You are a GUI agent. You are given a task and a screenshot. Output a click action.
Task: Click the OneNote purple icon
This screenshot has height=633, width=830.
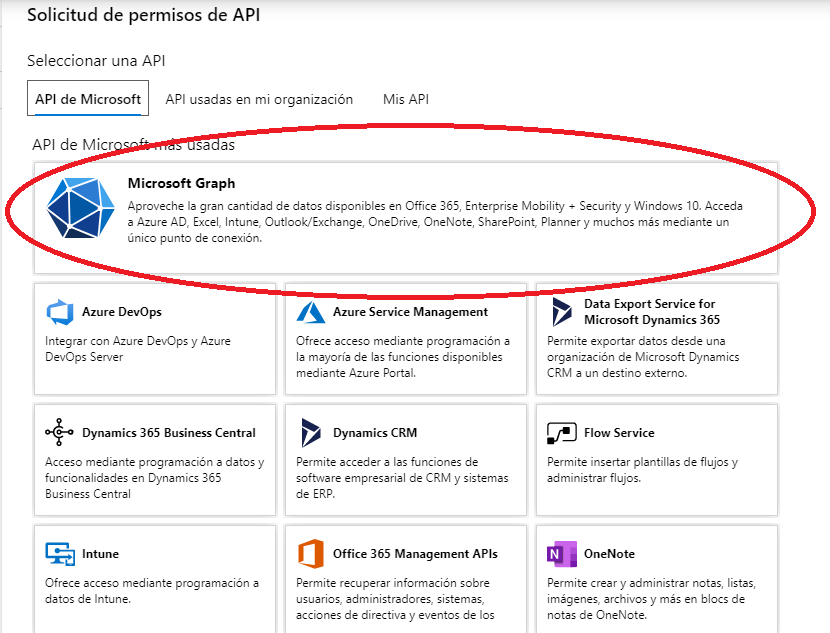pos(562,554)
